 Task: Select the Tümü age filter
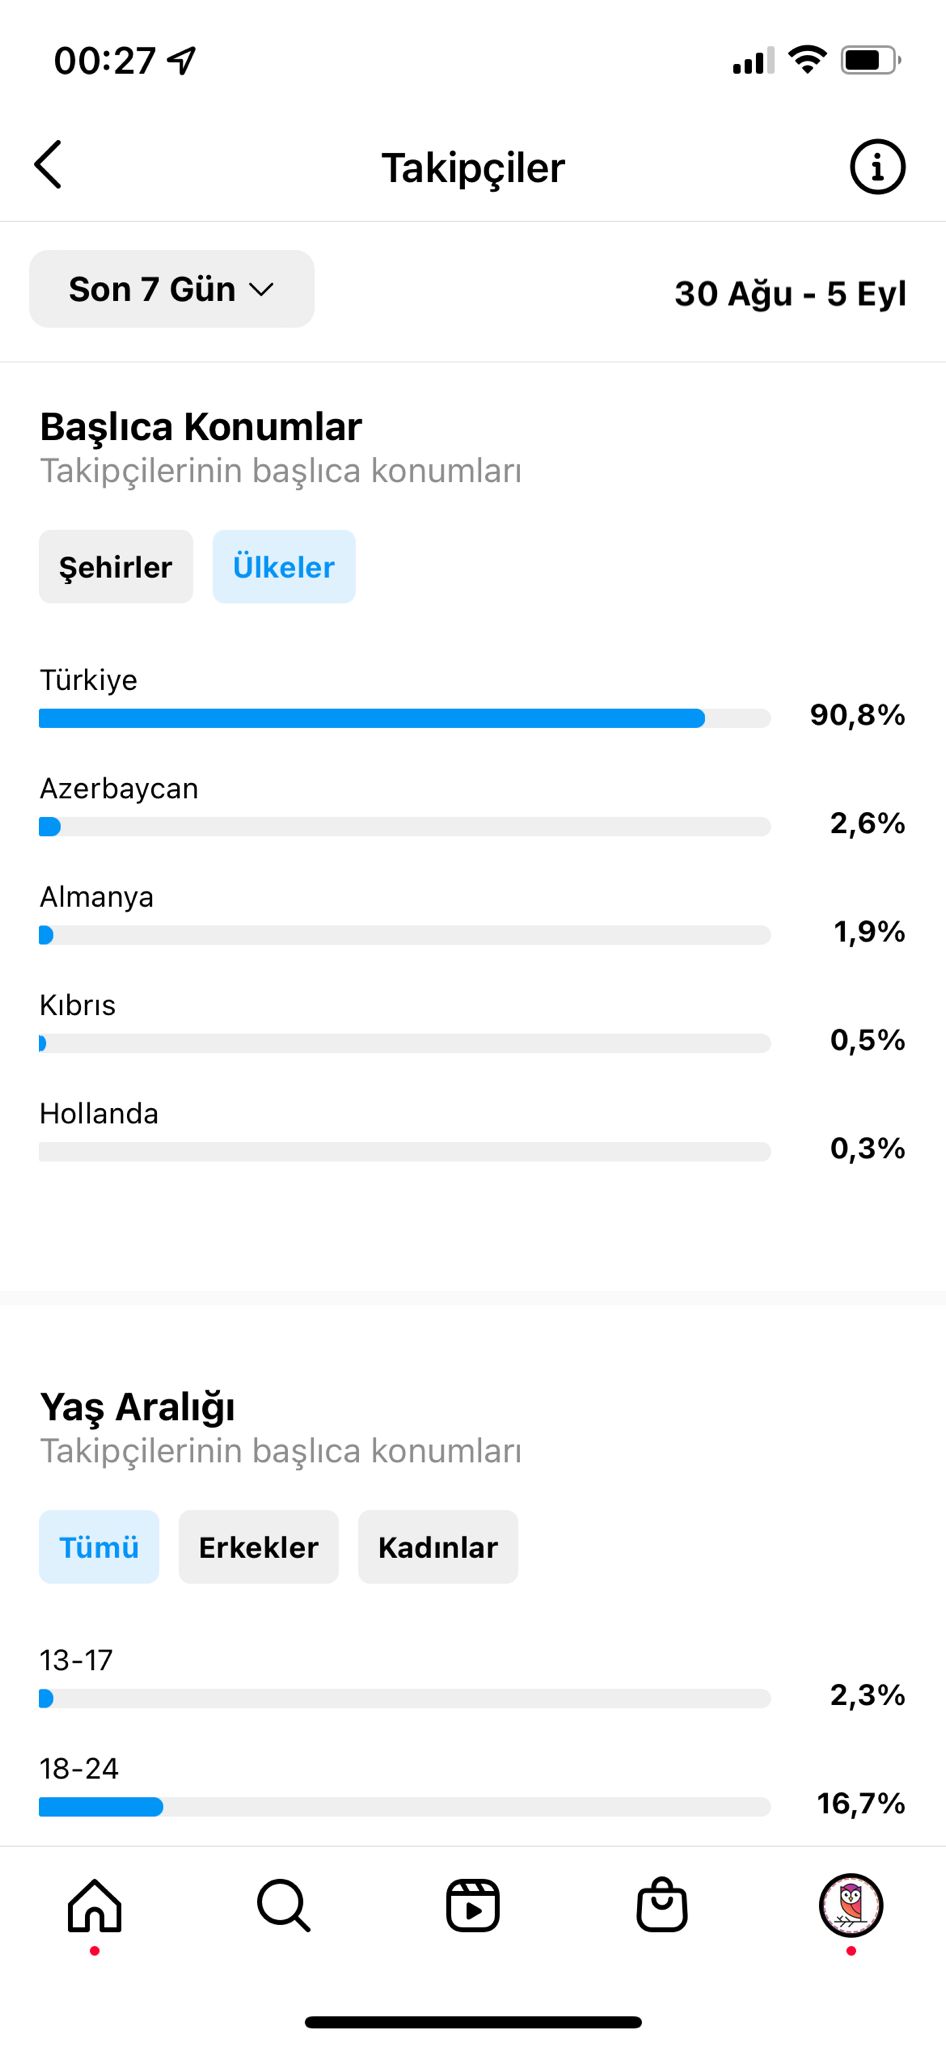pos(99,1547)
